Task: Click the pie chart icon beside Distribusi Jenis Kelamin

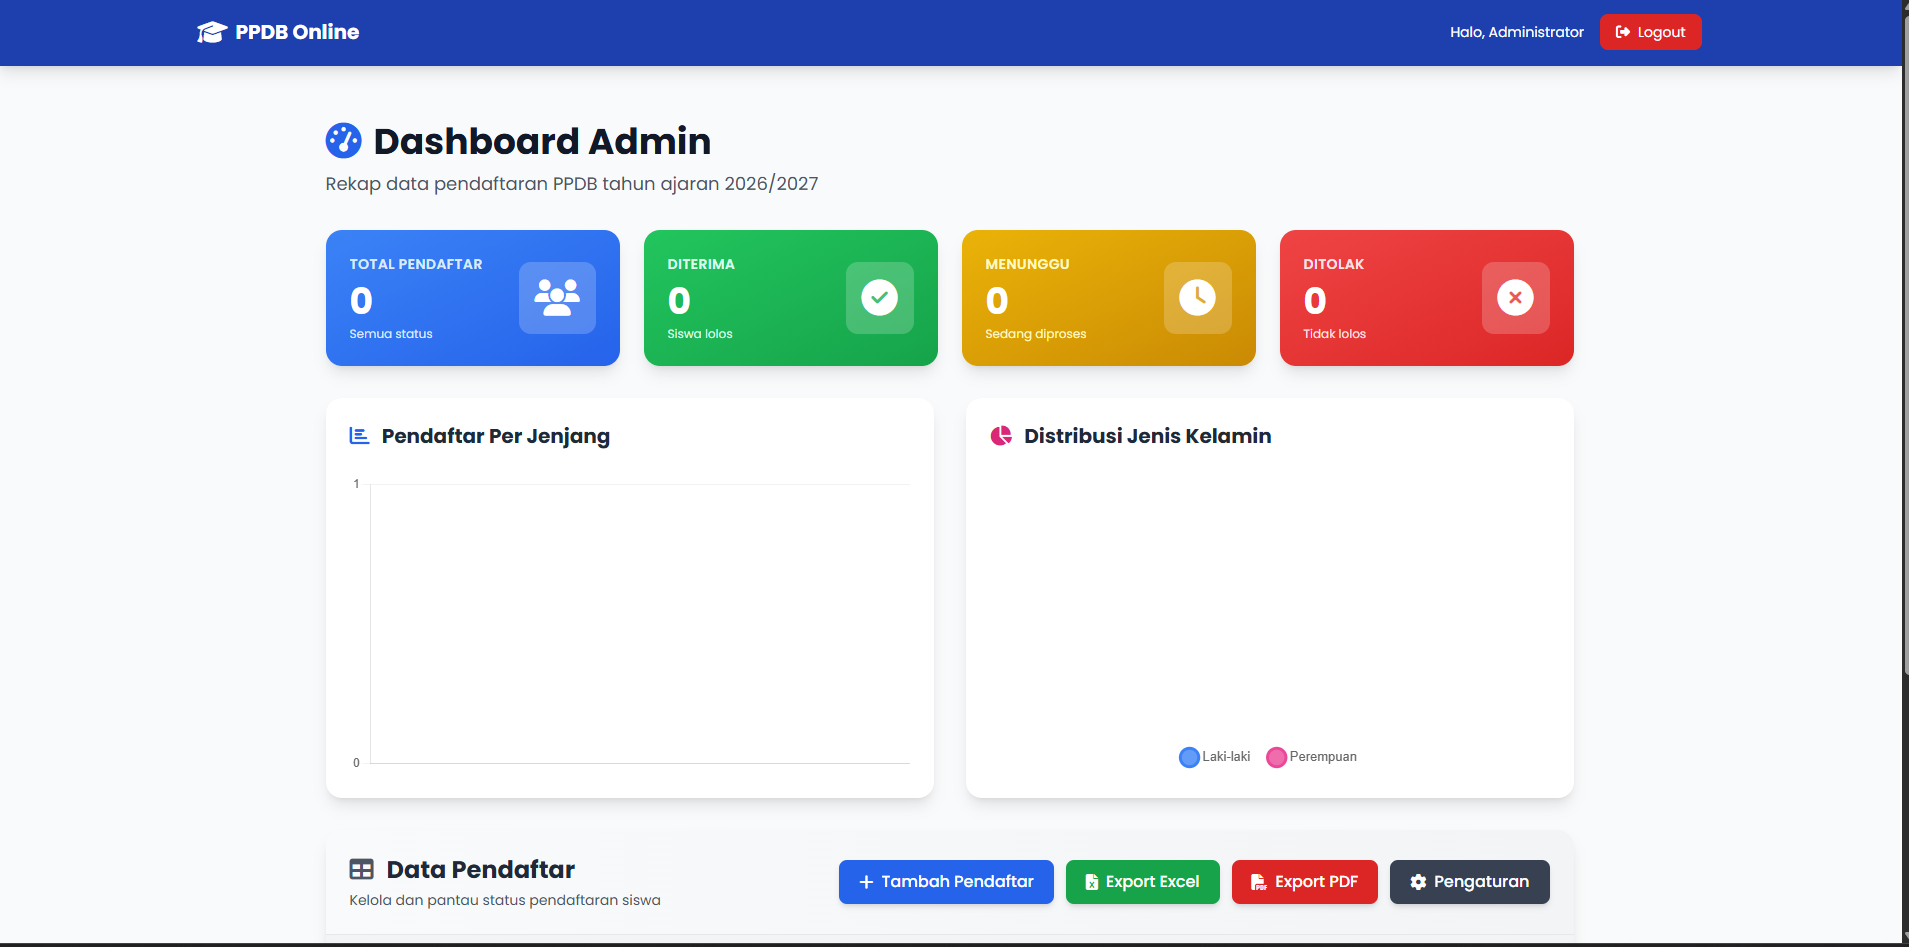Action: pos(1001,435)
